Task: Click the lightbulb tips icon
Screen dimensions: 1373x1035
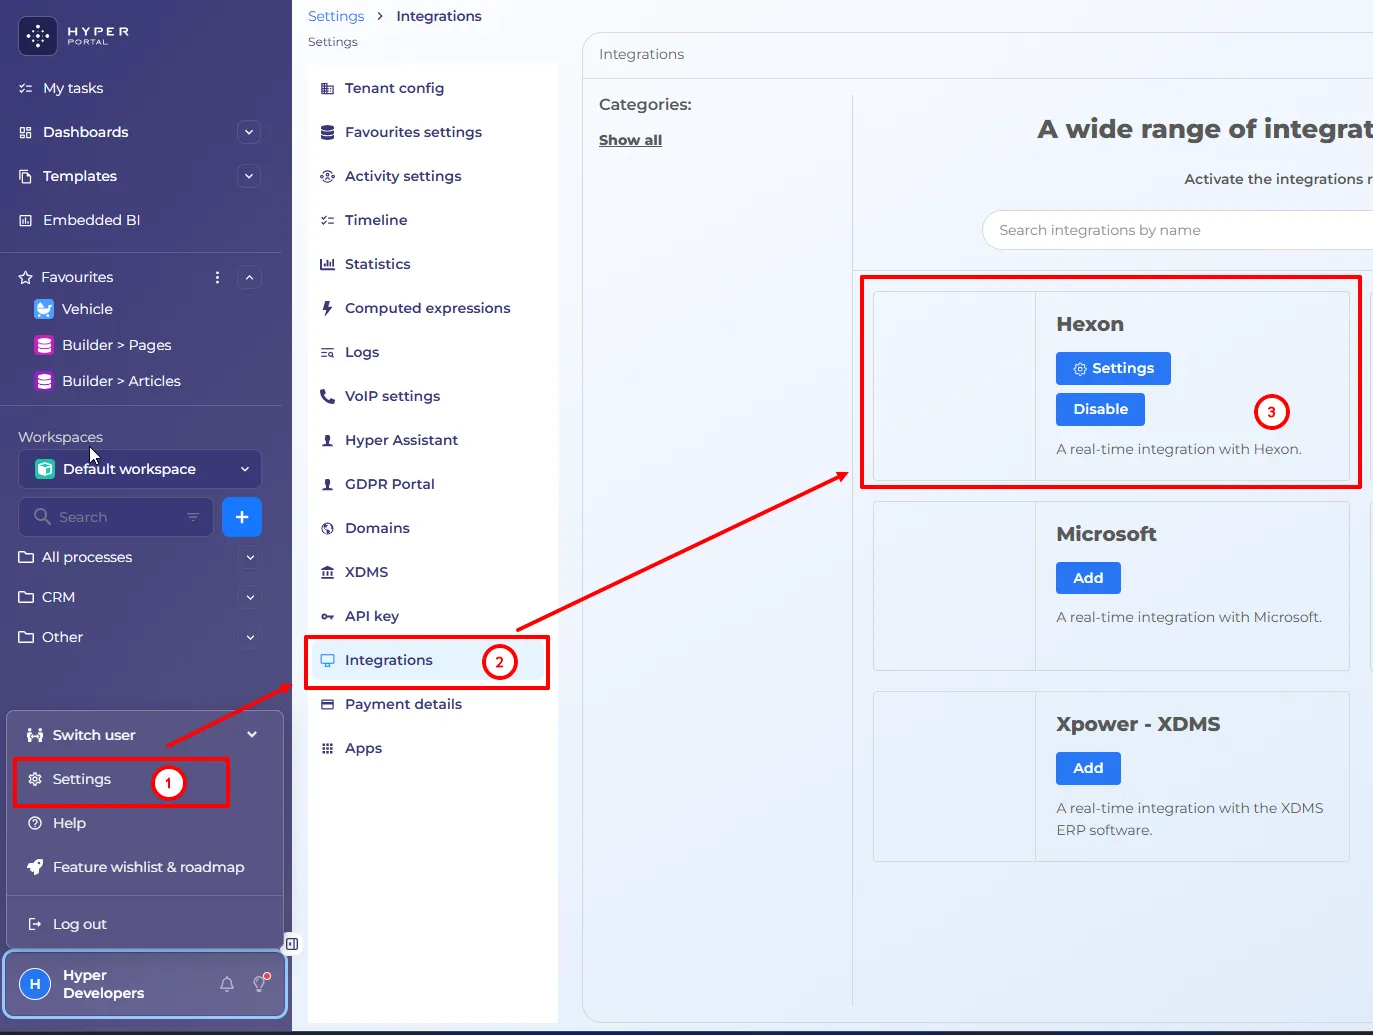Action: tap(260, 983)
